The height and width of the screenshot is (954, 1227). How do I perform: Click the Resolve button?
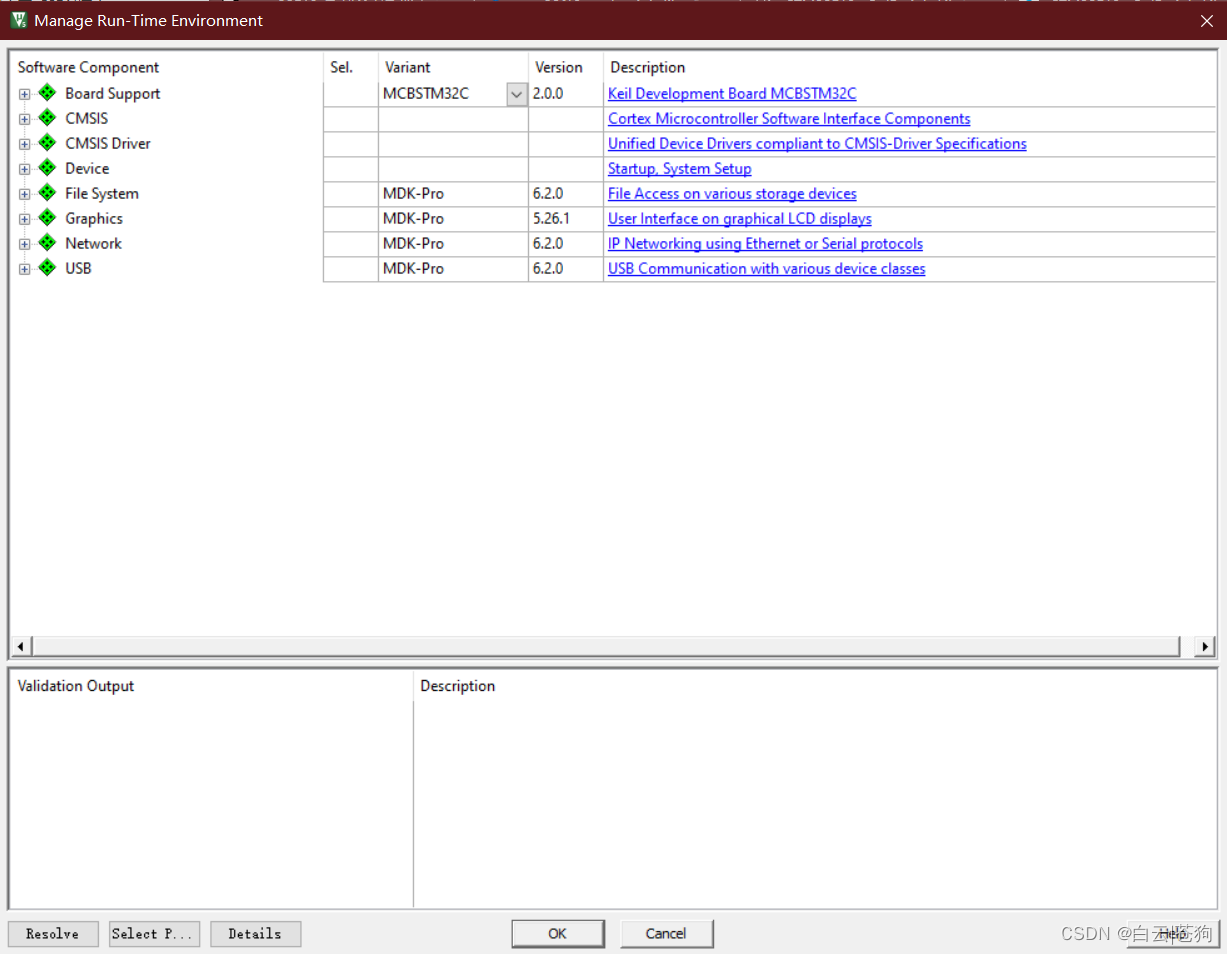(x=53, y=934)
